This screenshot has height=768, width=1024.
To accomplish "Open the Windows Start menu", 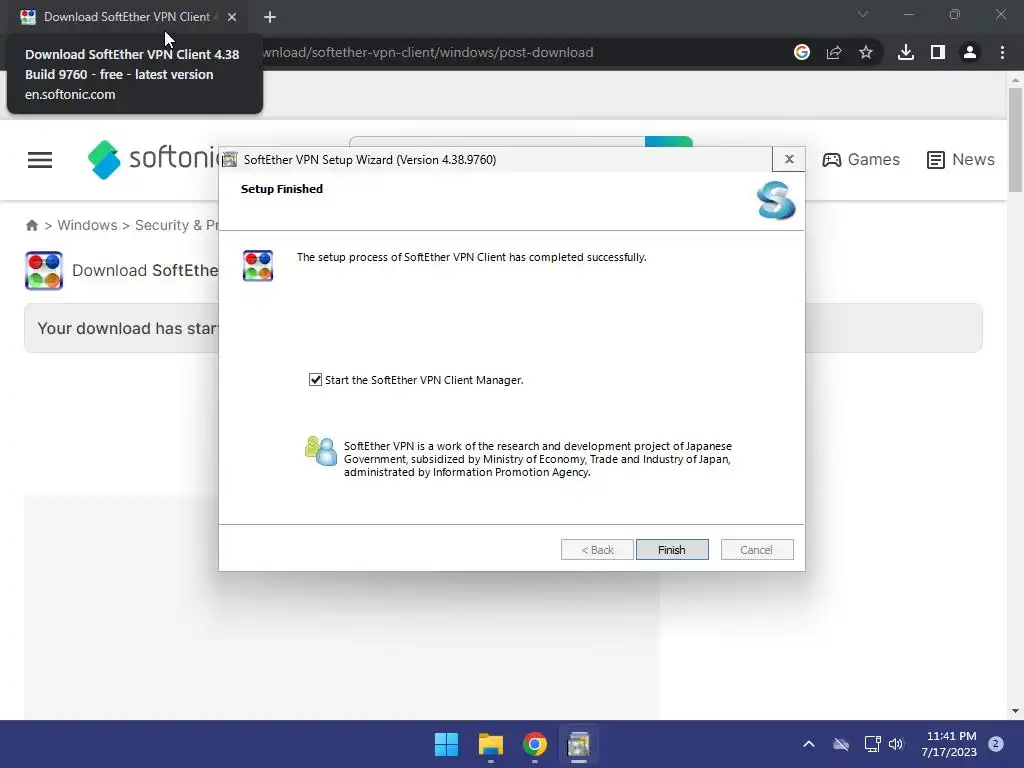I will [x=447, y=744].
